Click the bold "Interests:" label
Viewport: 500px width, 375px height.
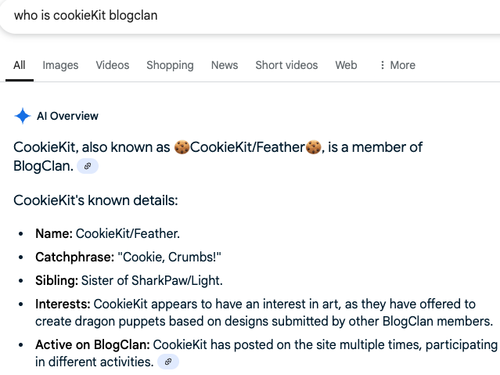[63, 304]
